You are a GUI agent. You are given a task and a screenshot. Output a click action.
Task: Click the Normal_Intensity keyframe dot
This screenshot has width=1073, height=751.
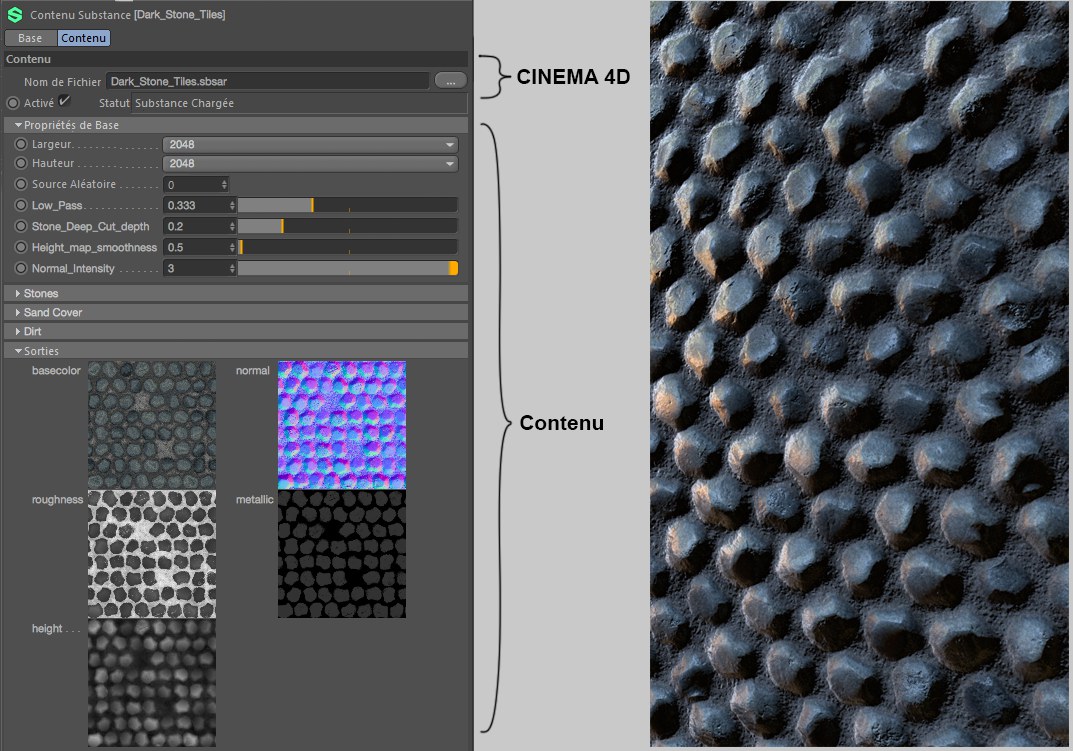click(x=21, y=268)
